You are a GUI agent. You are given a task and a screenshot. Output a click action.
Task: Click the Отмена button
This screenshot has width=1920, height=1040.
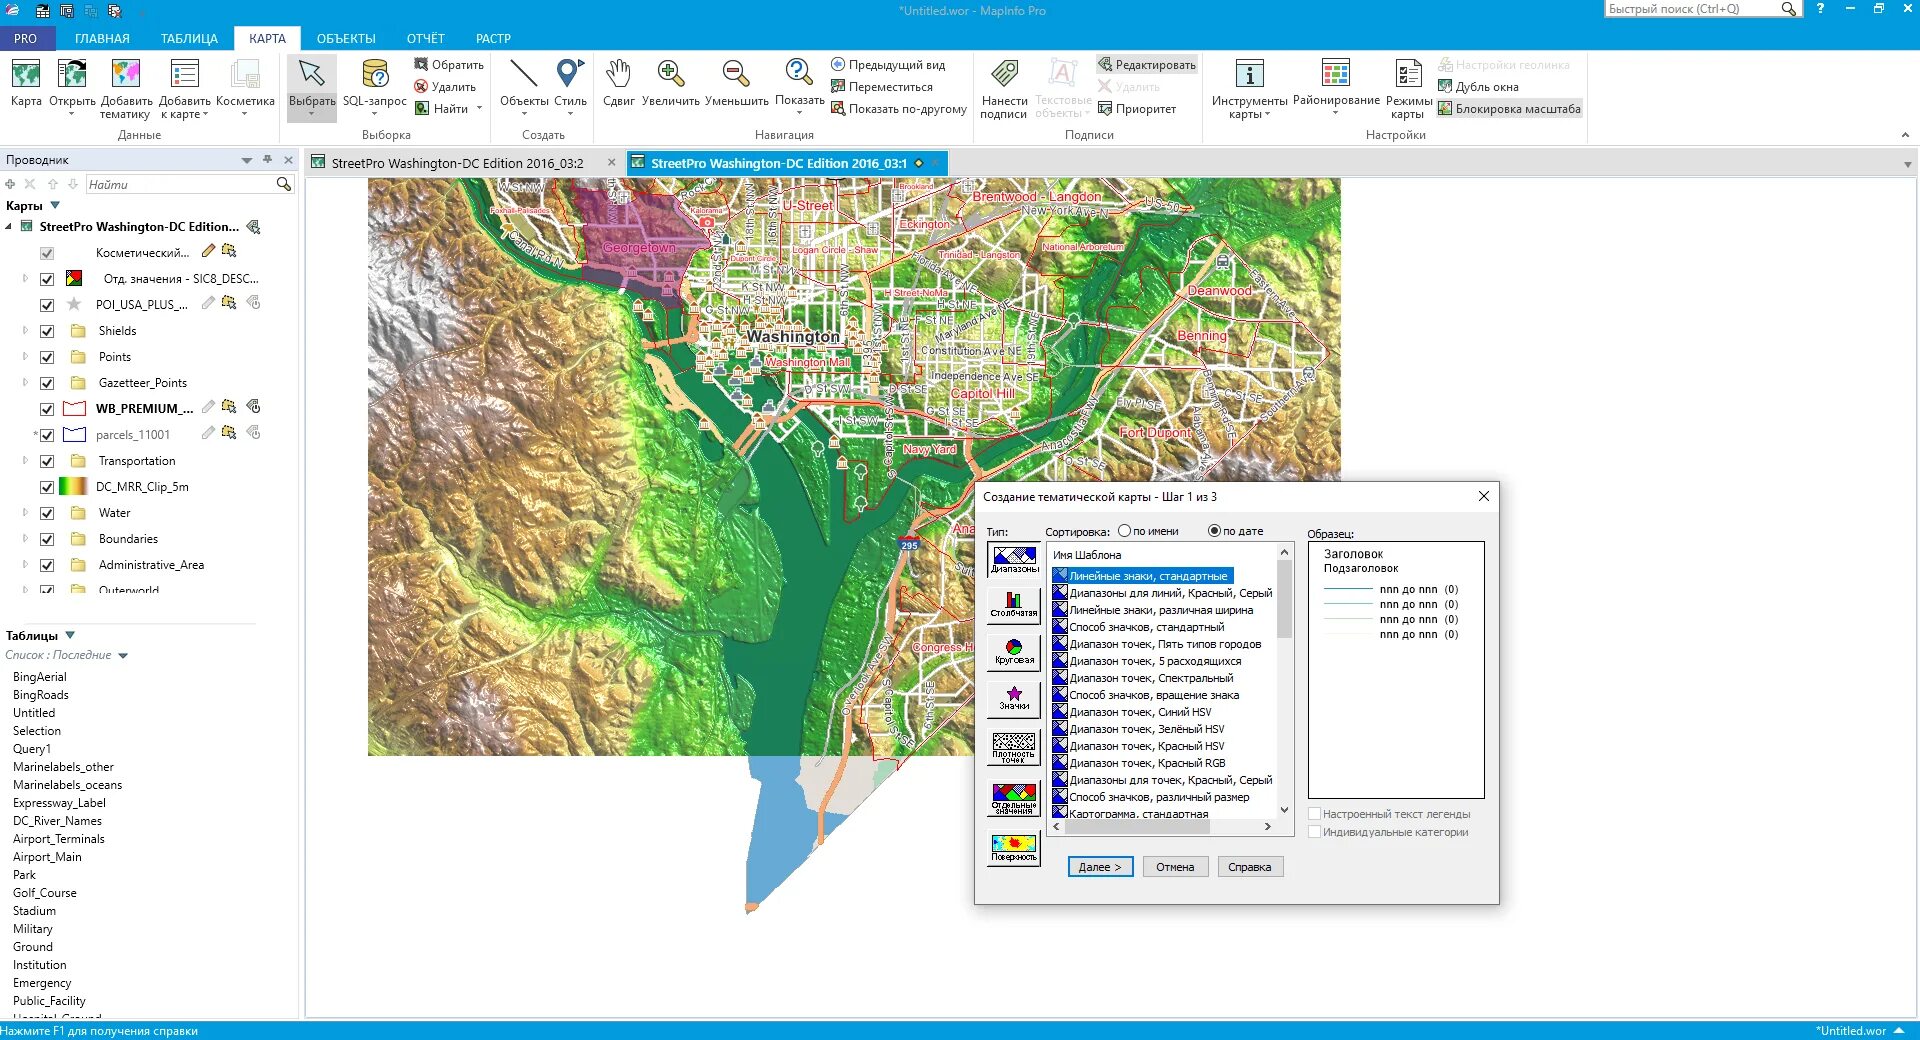coord(1175,867)
